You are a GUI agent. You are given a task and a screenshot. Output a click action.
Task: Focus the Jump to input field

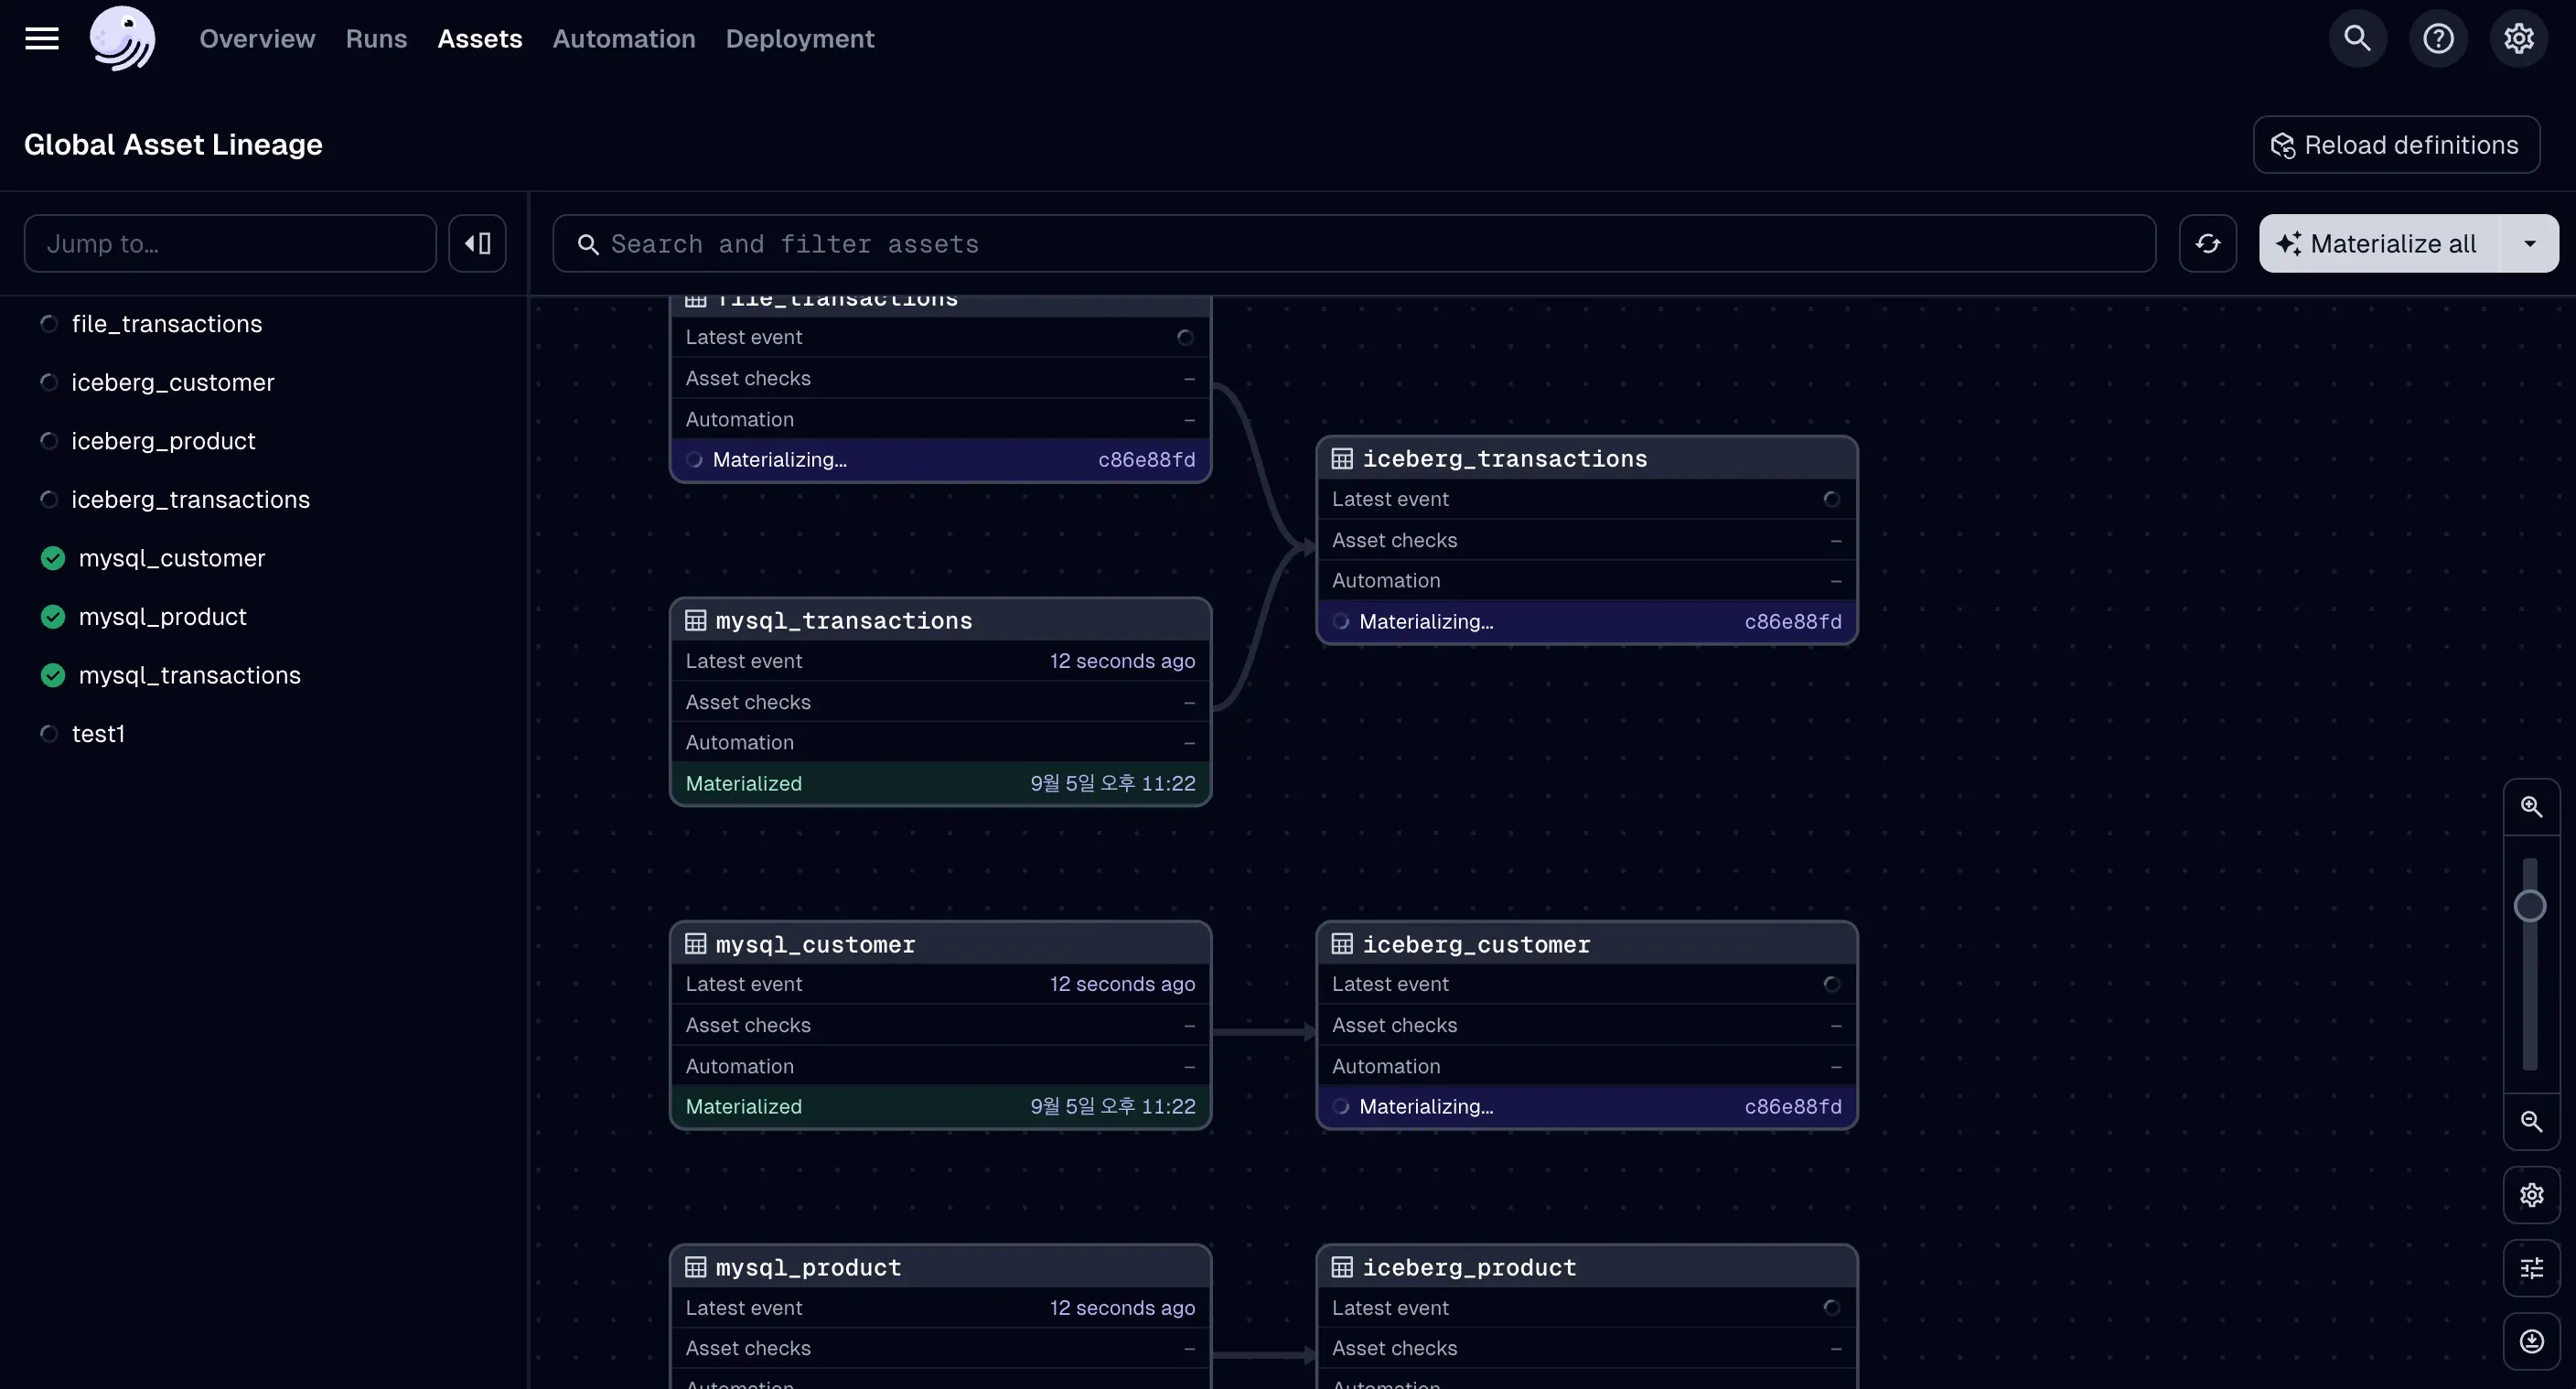pyautogui.click(x=230, y=243)
